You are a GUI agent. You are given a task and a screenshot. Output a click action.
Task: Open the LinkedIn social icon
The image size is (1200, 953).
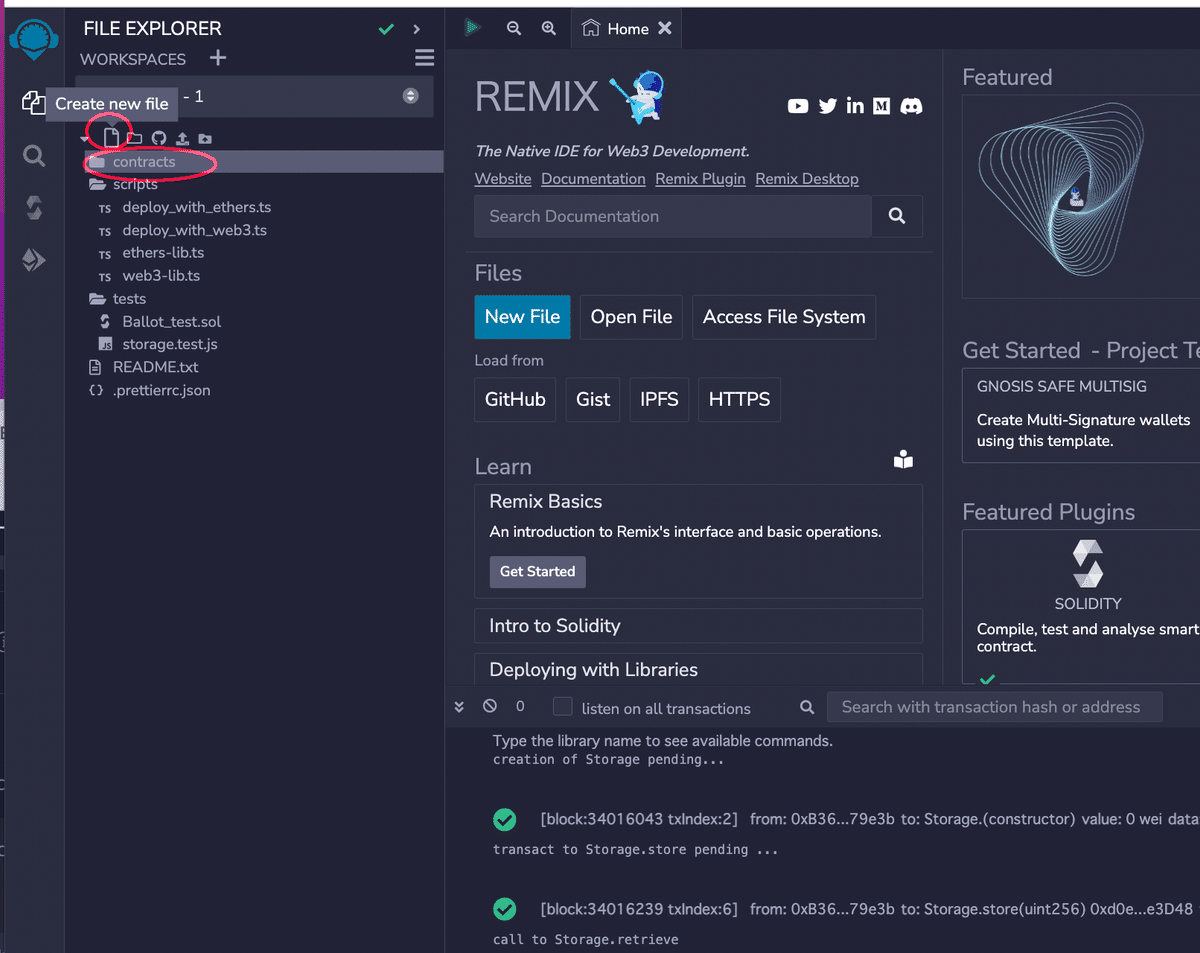855,106
